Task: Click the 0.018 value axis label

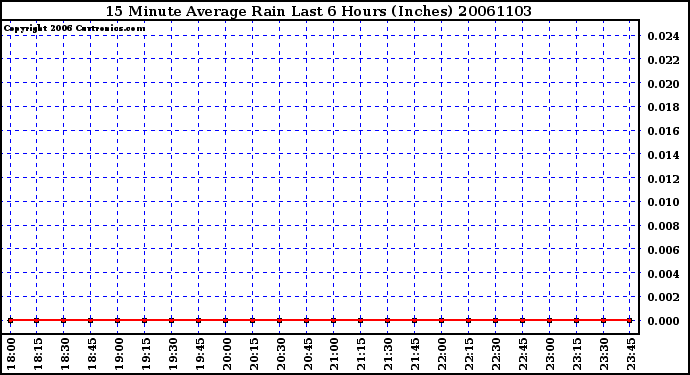Action: 663,107
